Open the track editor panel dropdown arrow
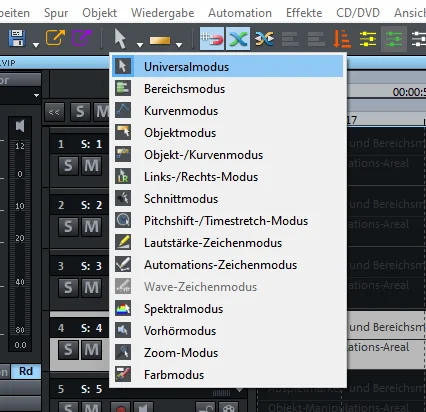This screenshot has height=412, width=426. tap(36, 95)
